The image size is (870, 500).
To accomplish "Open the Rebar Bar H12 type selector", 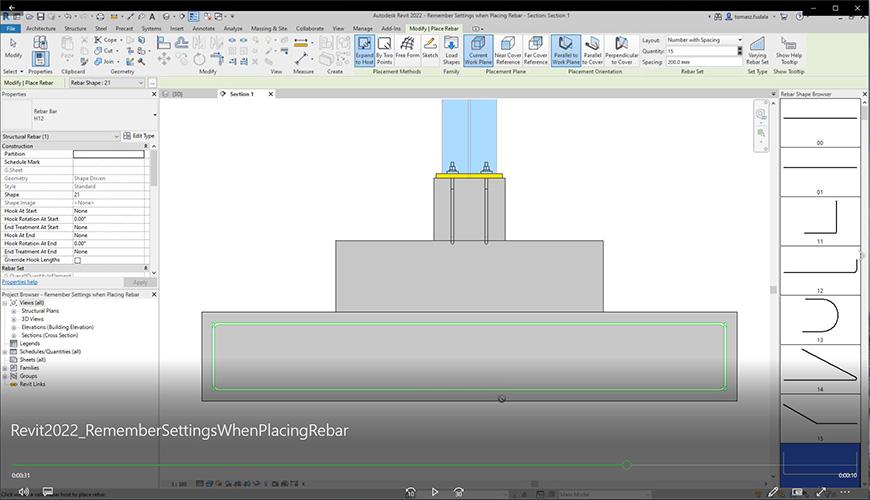I will click(x=79, y=115).
